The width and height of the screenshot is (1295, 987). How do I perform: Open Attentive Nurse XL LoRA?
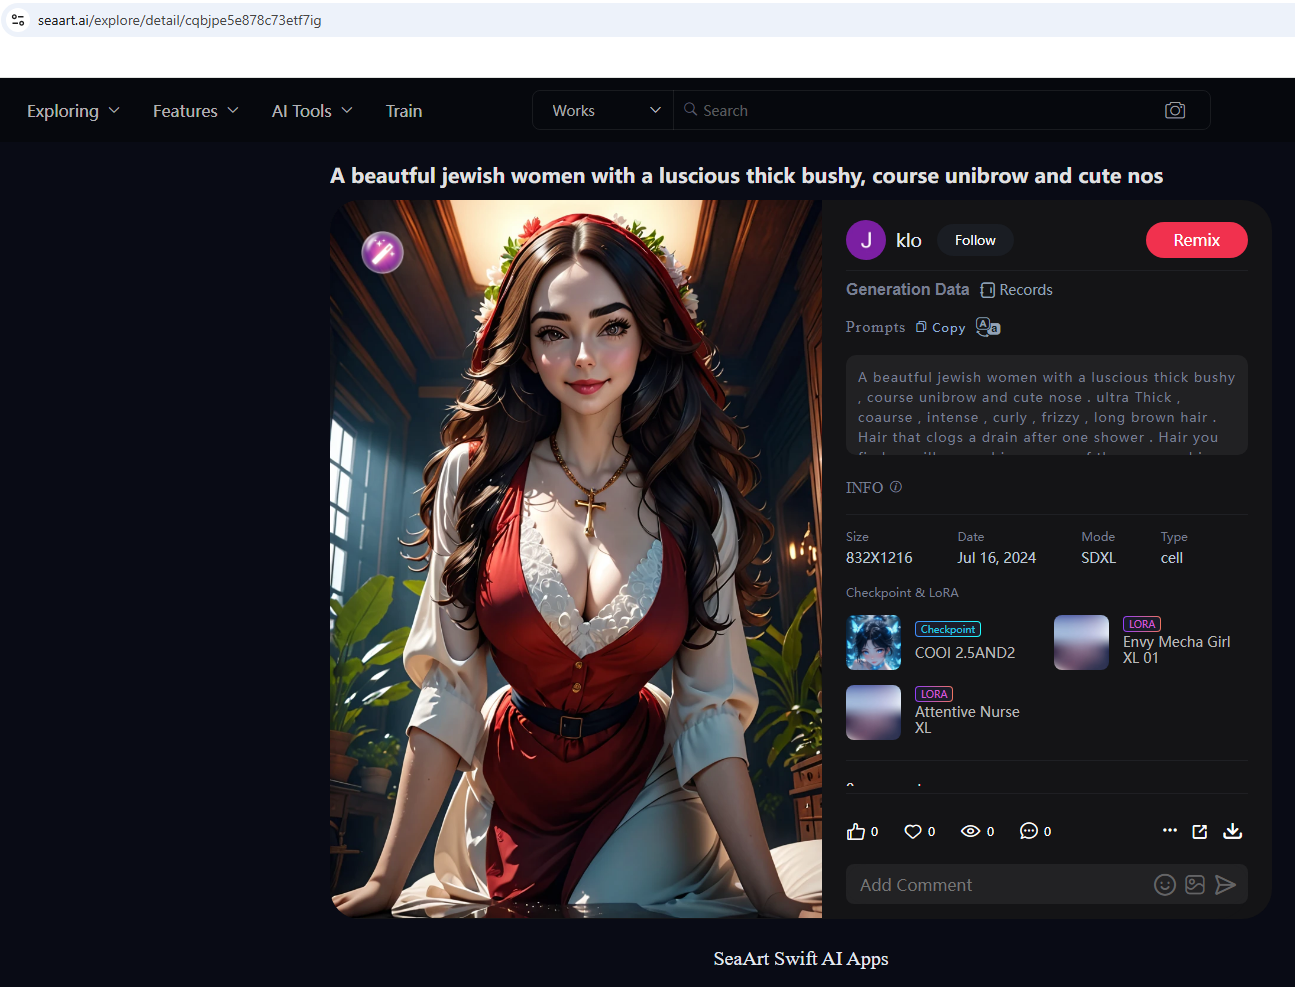967,719
